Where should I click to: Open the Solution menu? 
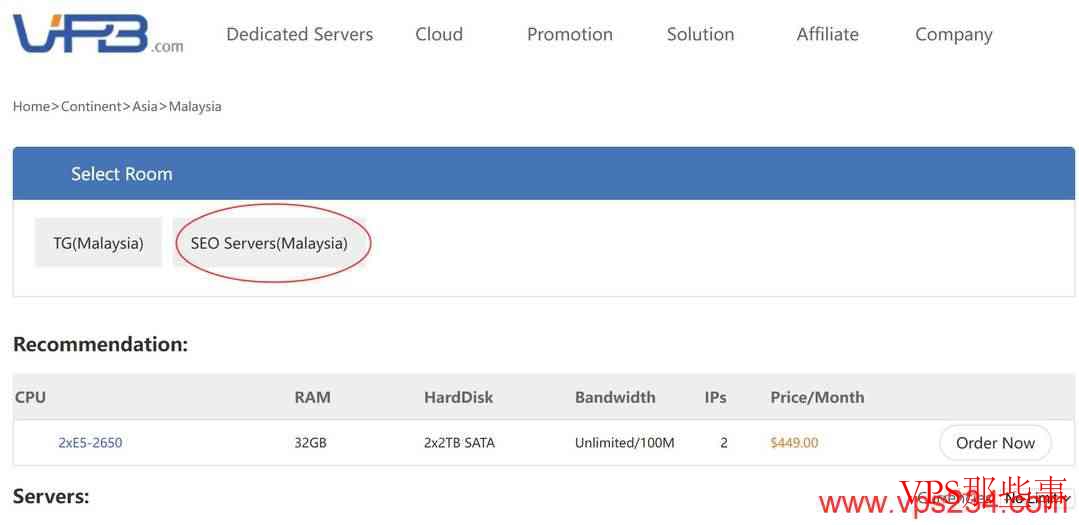tap(701, 34)
